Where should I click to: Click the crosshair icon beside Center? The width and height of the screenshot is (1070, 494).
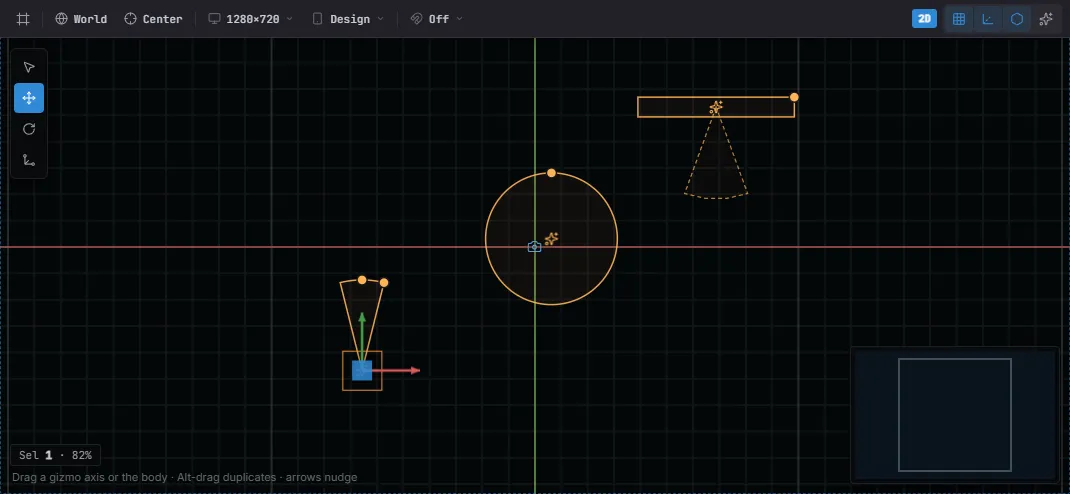[x=130, y=19]
